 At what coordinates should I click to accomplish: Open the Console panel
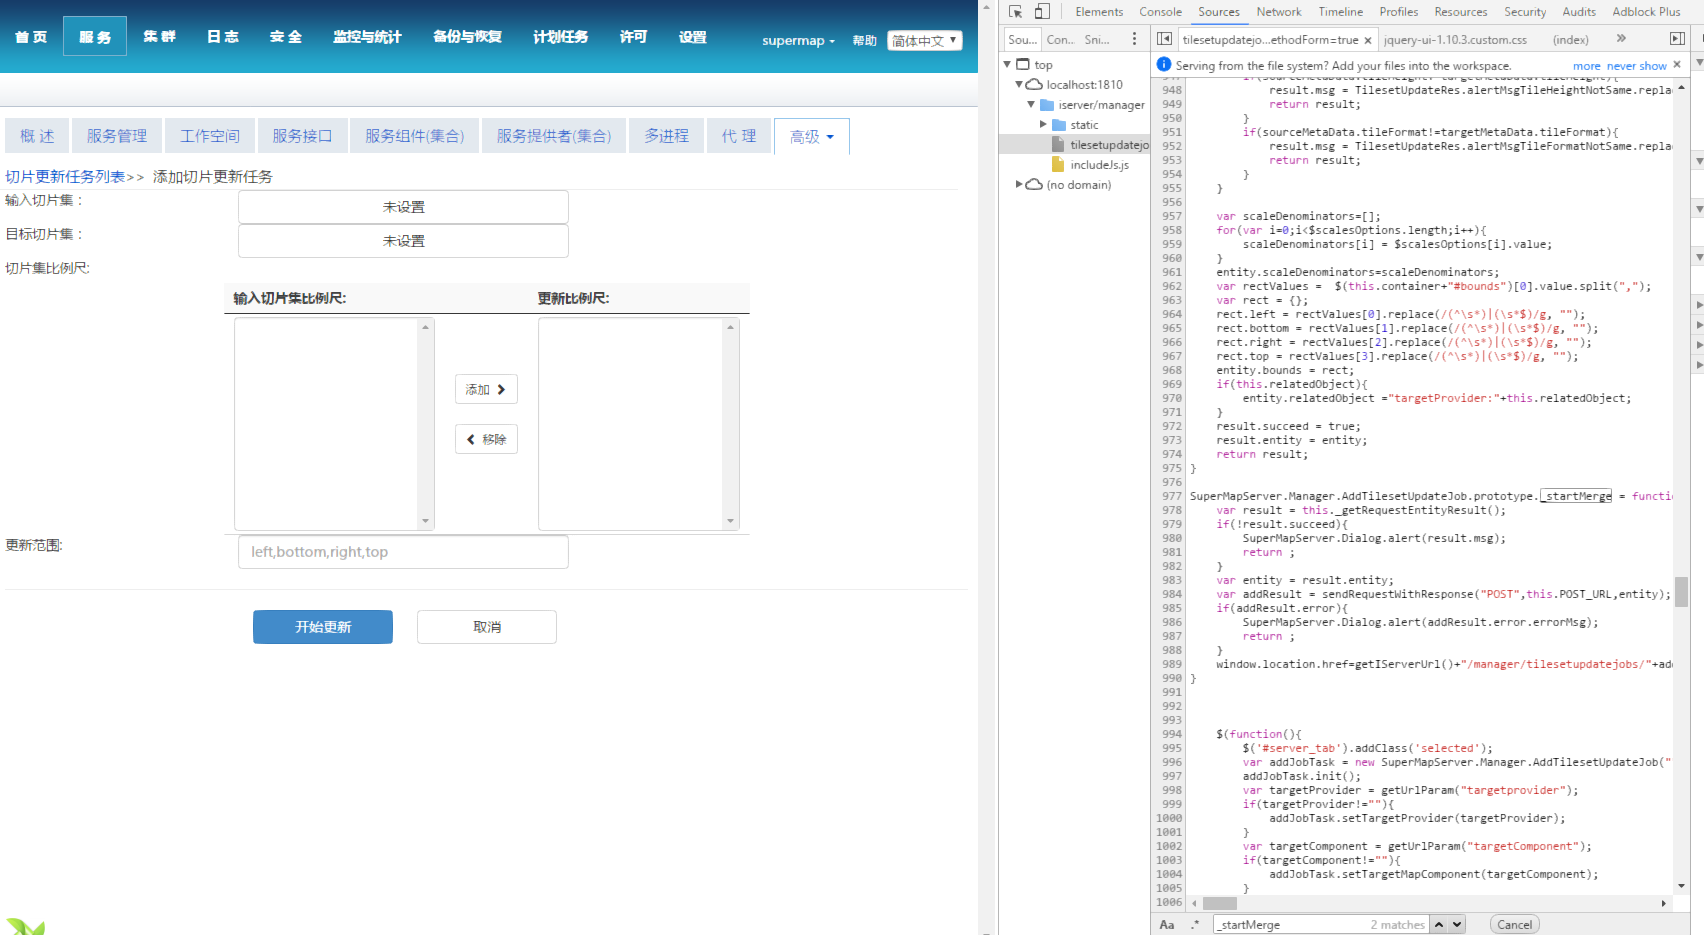(1160, 12)
